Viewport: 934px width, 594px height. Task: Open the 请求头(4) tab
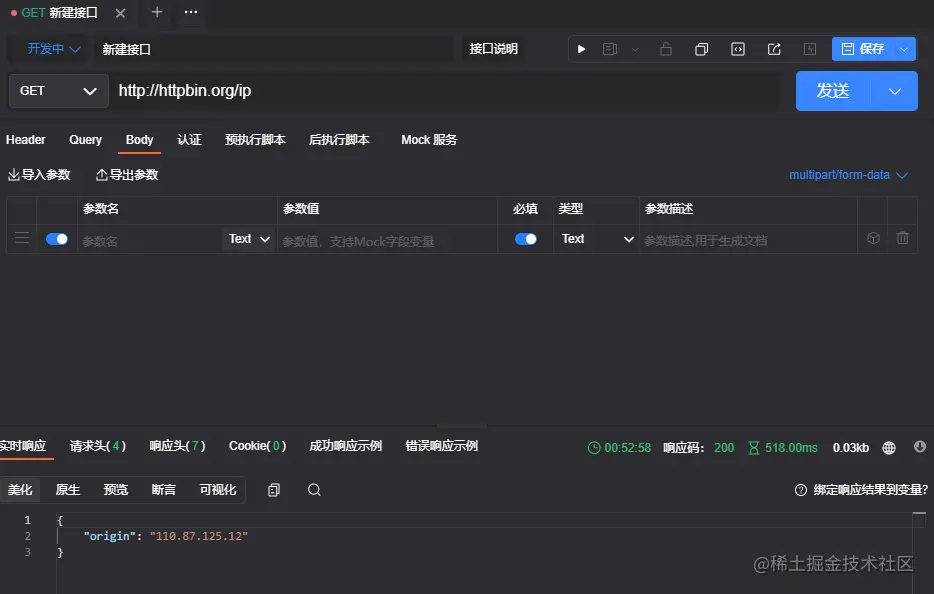pos(98,446)
